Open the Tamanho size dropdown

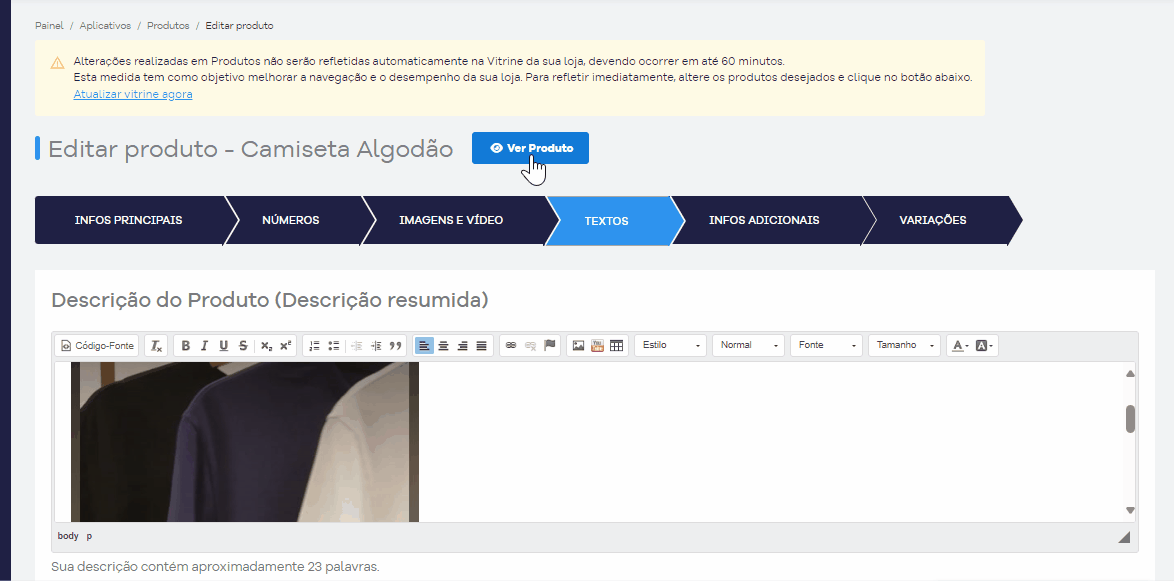904,345
